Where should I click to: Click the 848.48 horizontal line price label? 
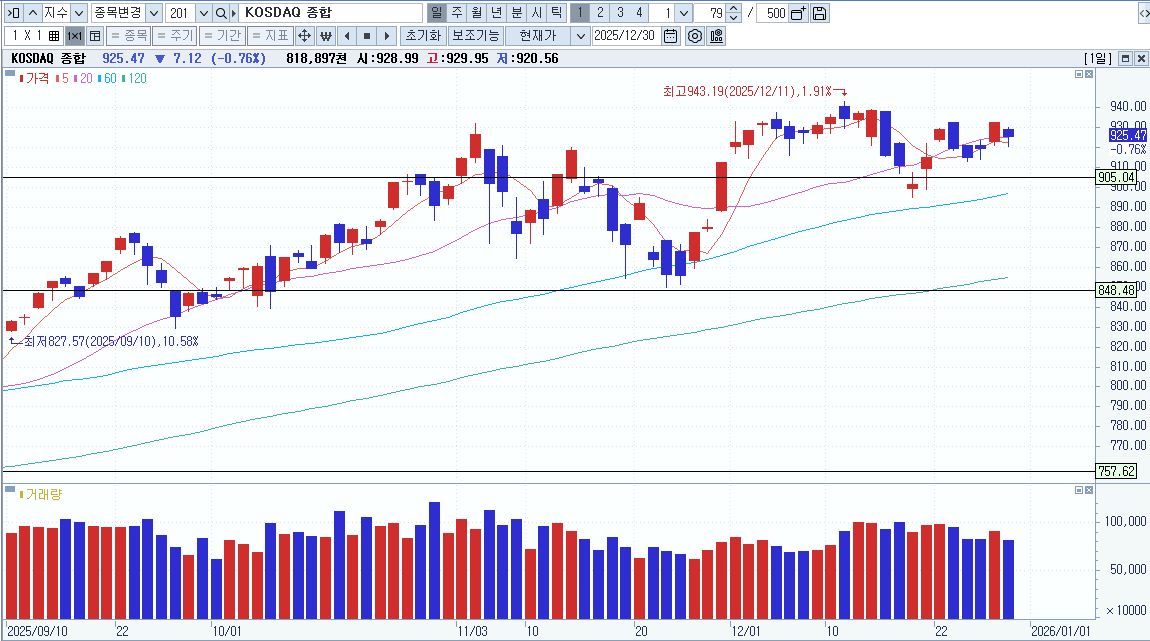1116,290
